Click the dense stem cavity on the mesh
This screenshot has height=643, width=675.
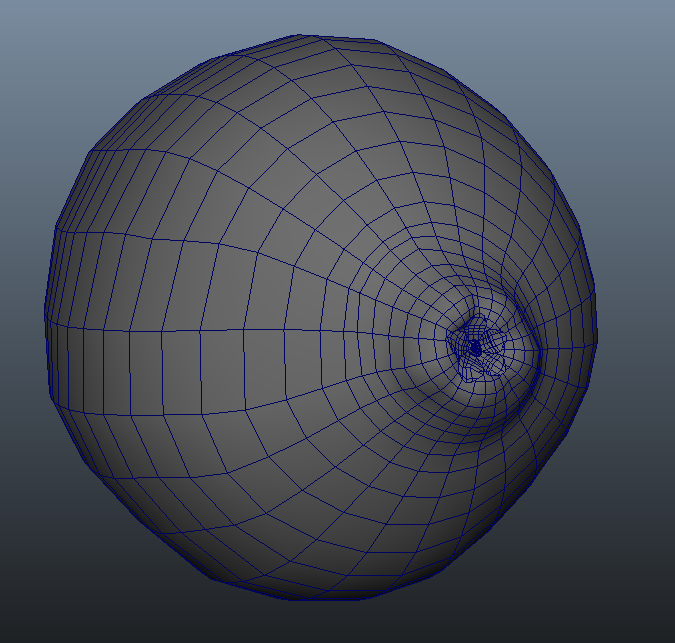coord(475,348)
